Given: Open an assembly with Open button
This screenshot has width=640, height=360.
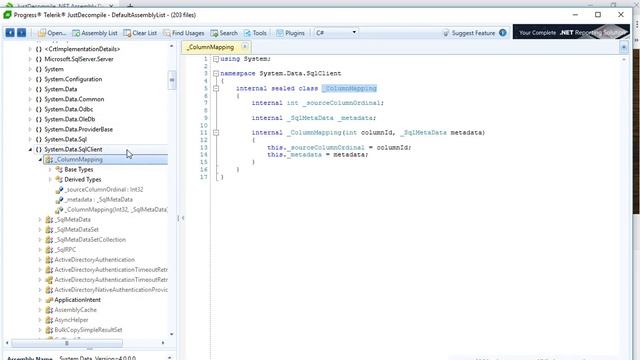Looking at the screenshot, I should 51,33.
